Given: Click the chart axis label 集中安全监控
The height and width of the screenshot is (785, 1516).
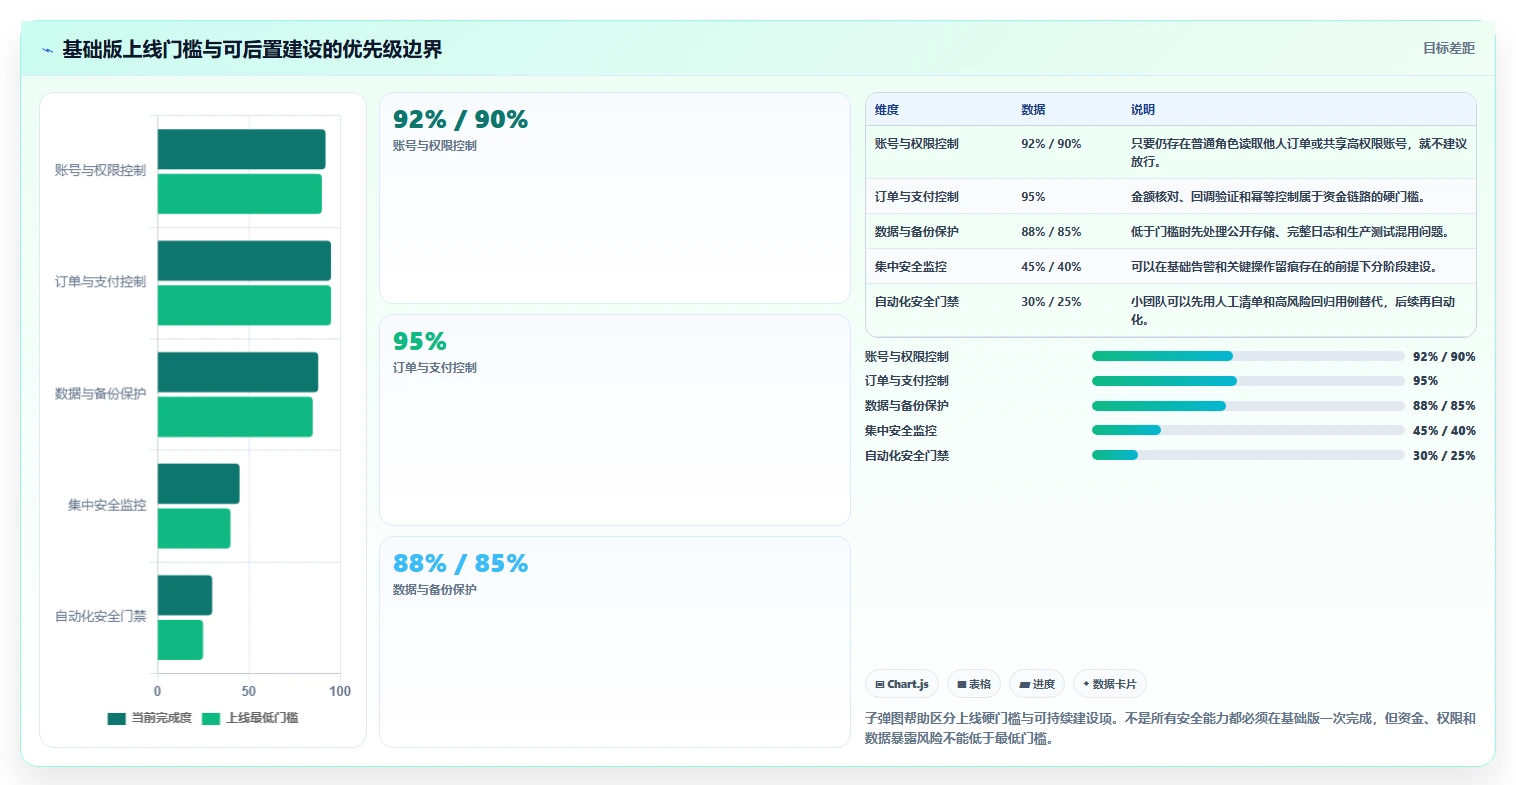Looking at the screenshot, I should tap(107, 506).
